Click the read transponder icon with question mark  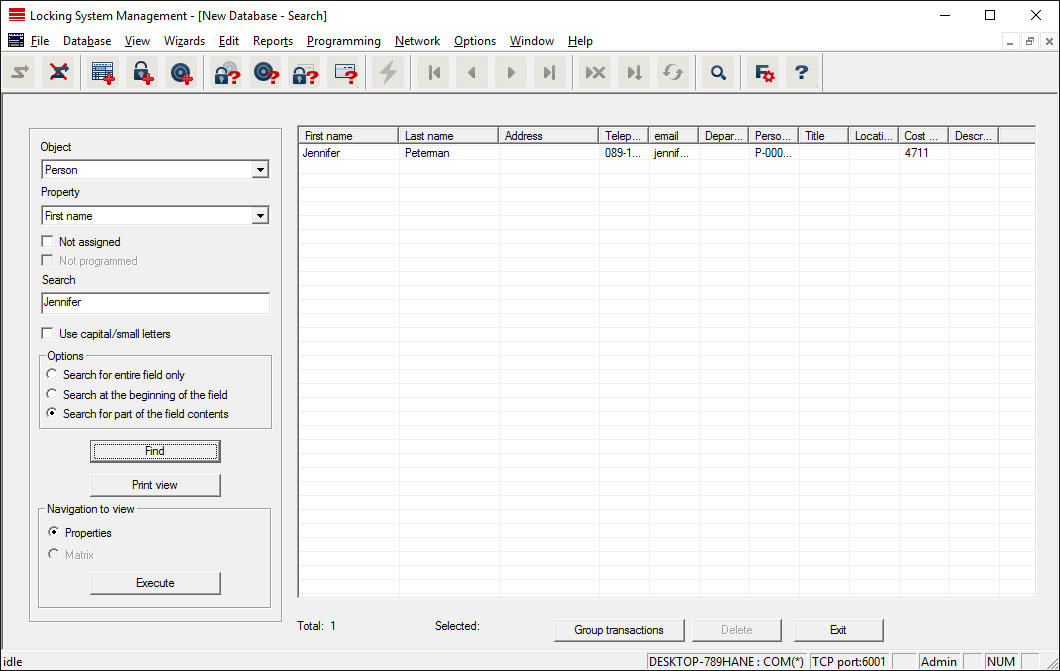[265, 73]
